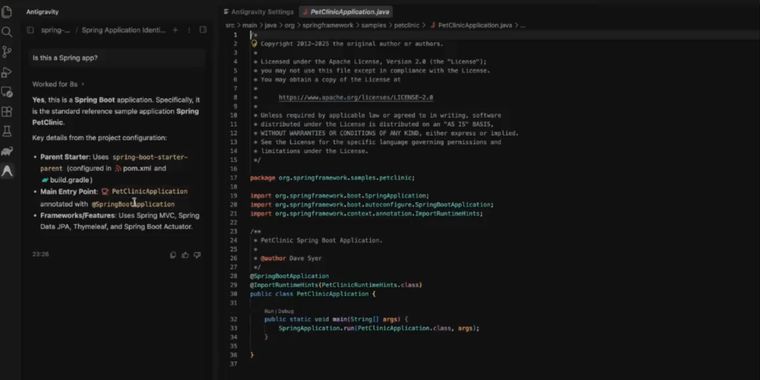Open the Source Control view
This screenshot has width=760, height=380.
coord(7,52)
